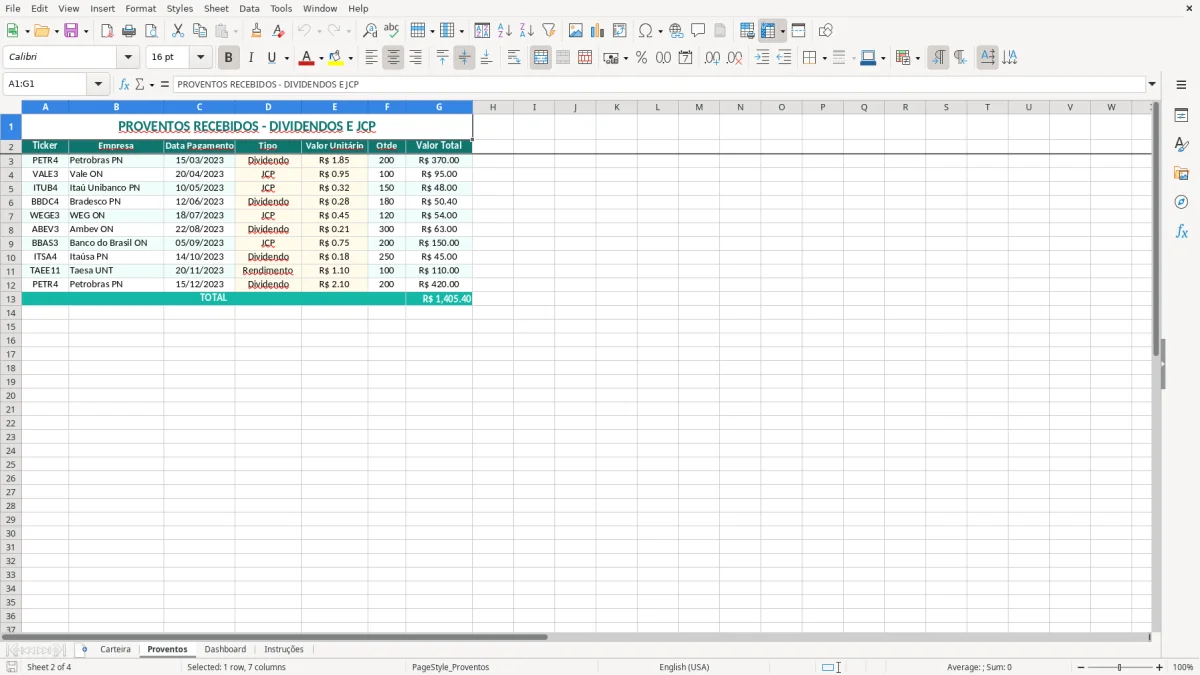Click the zoom slider in status bar
The image size is (1200, 675).
pos(1120,667)
